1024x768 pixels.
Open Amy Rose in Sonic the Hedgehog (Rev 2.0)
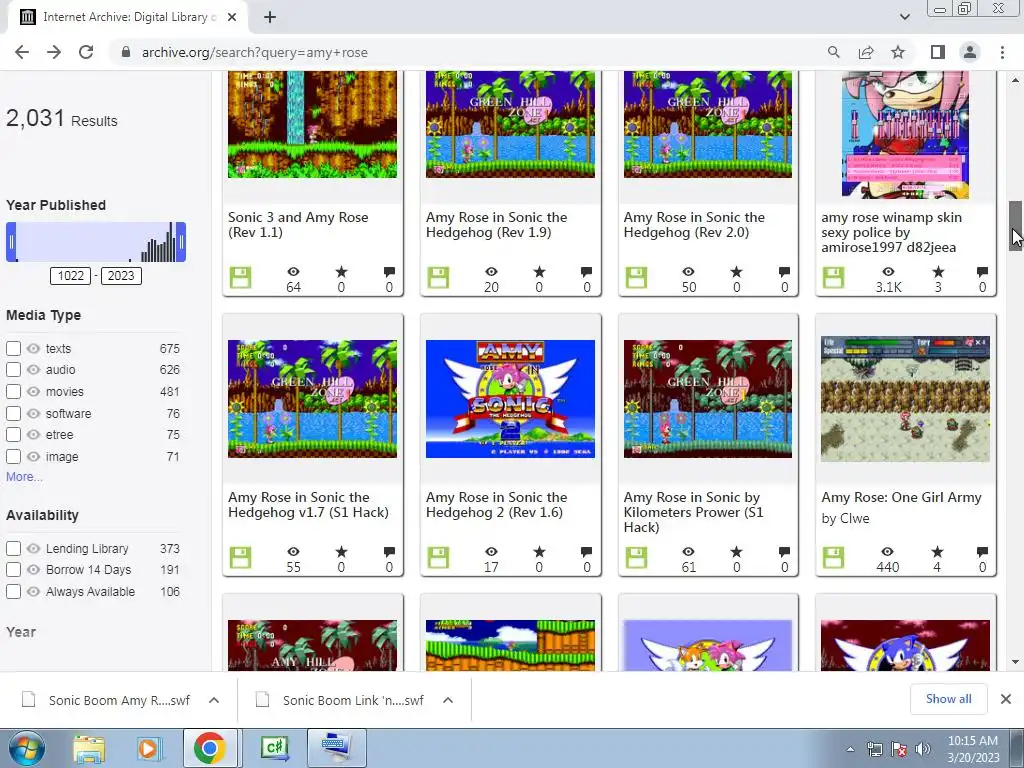(x=694, y=225)
